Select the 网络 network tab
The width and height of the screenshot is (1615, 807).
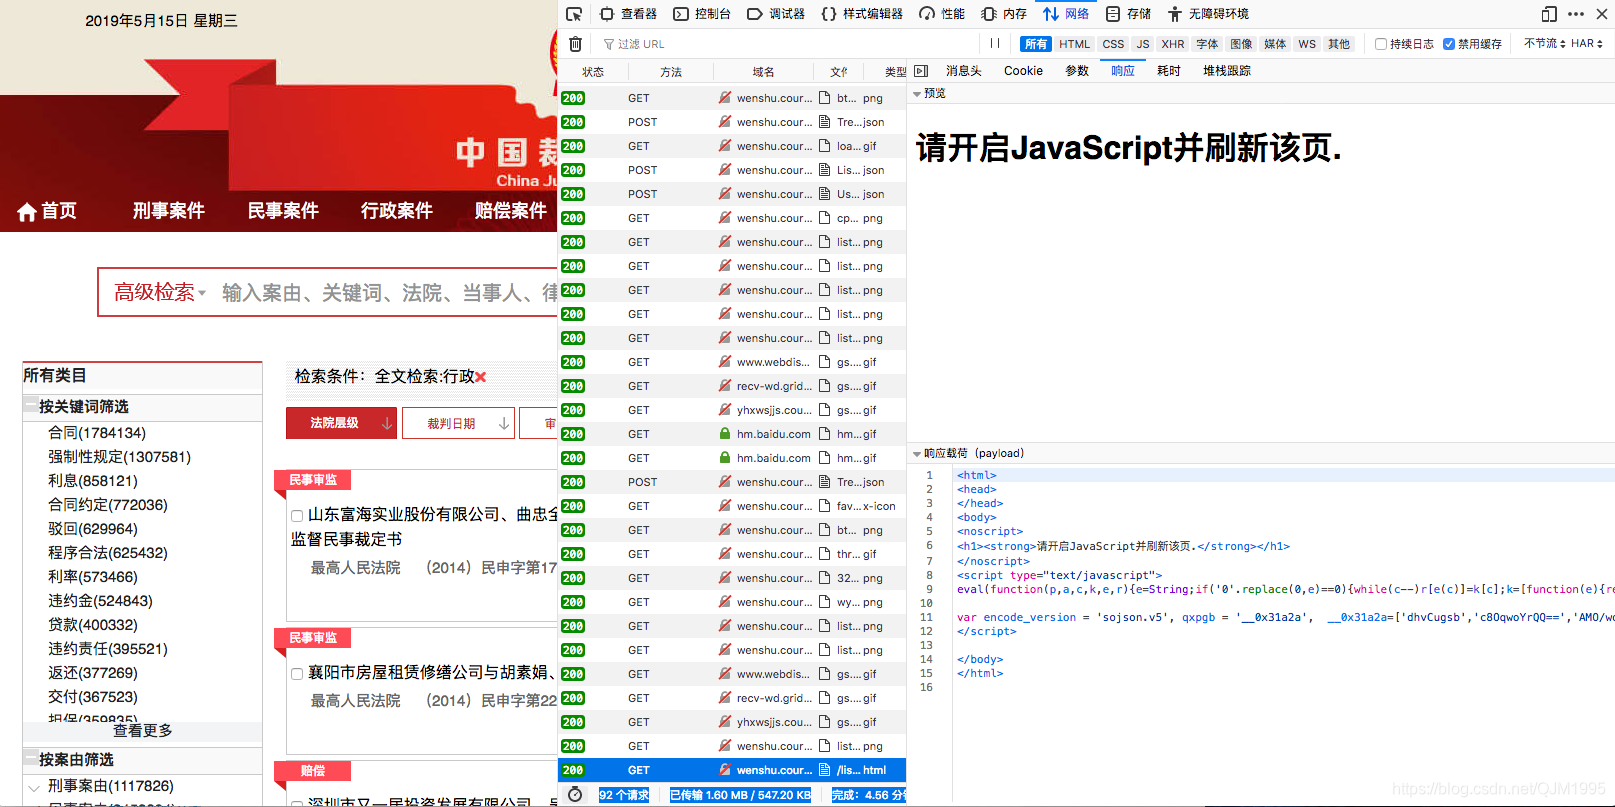pos(1066,14)
